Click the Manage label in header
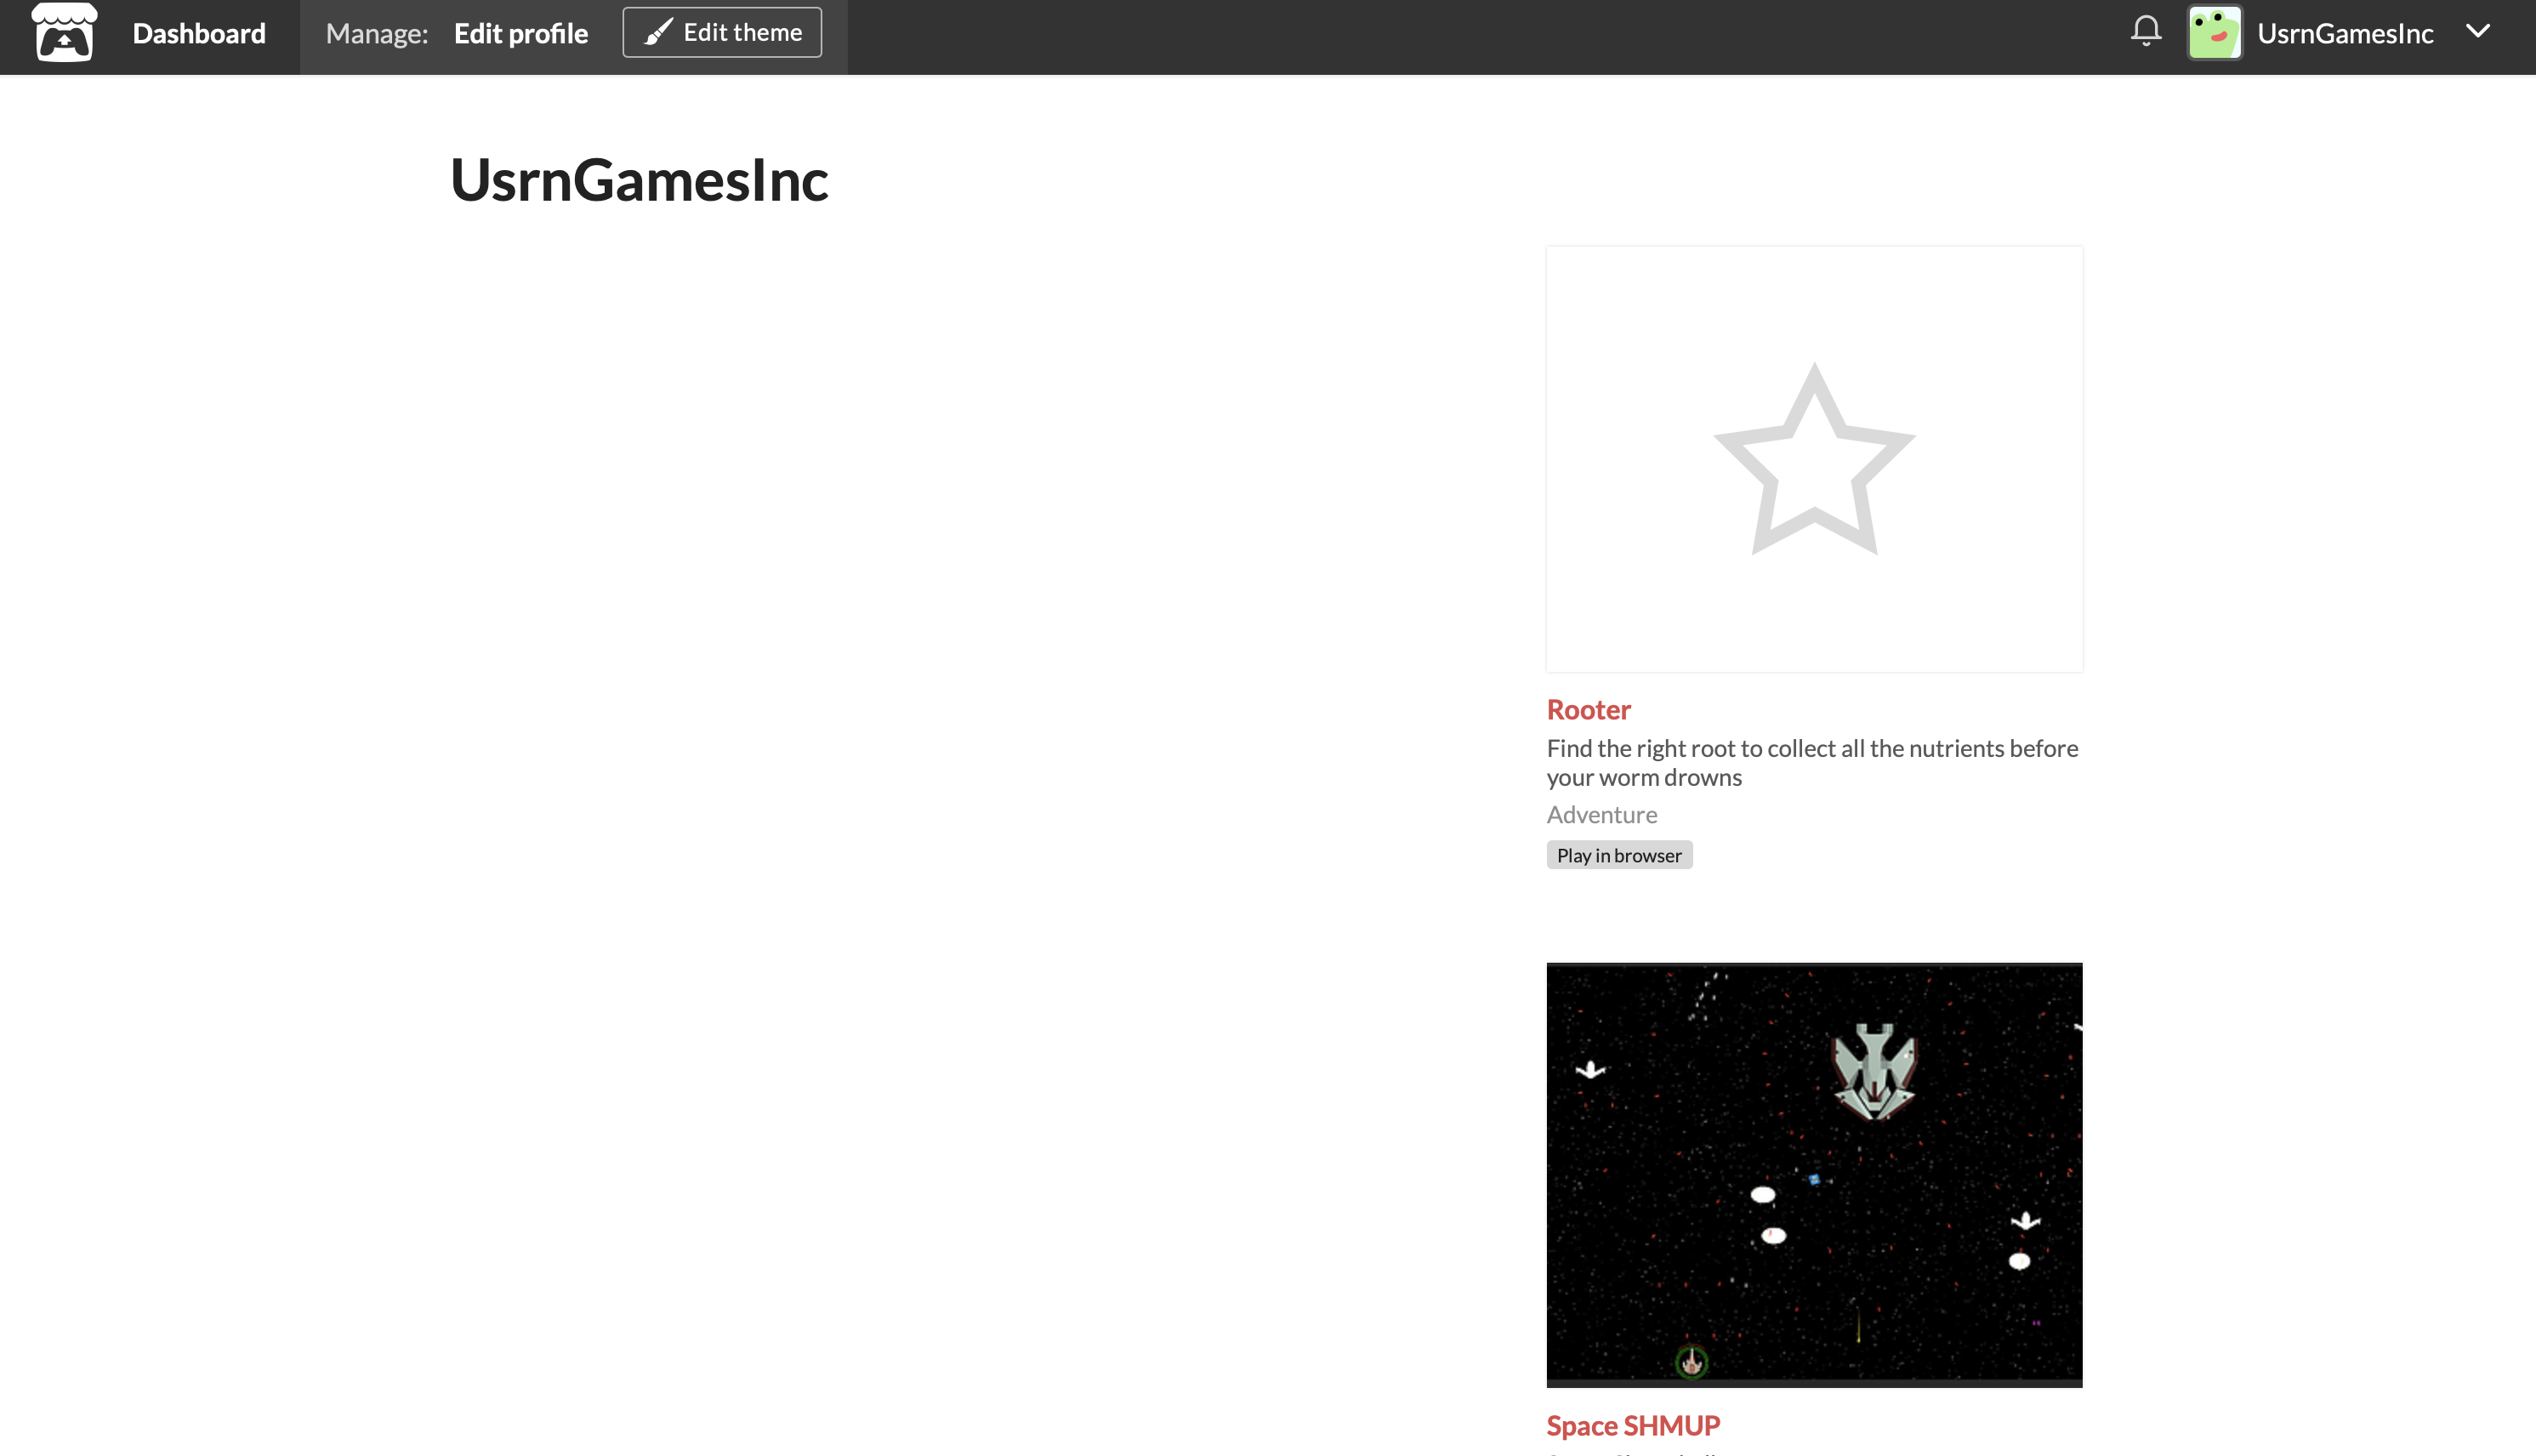Image resolution: width=2536 pixels, height=1456 pixels. pyautogui.click(x=377, y=34)
